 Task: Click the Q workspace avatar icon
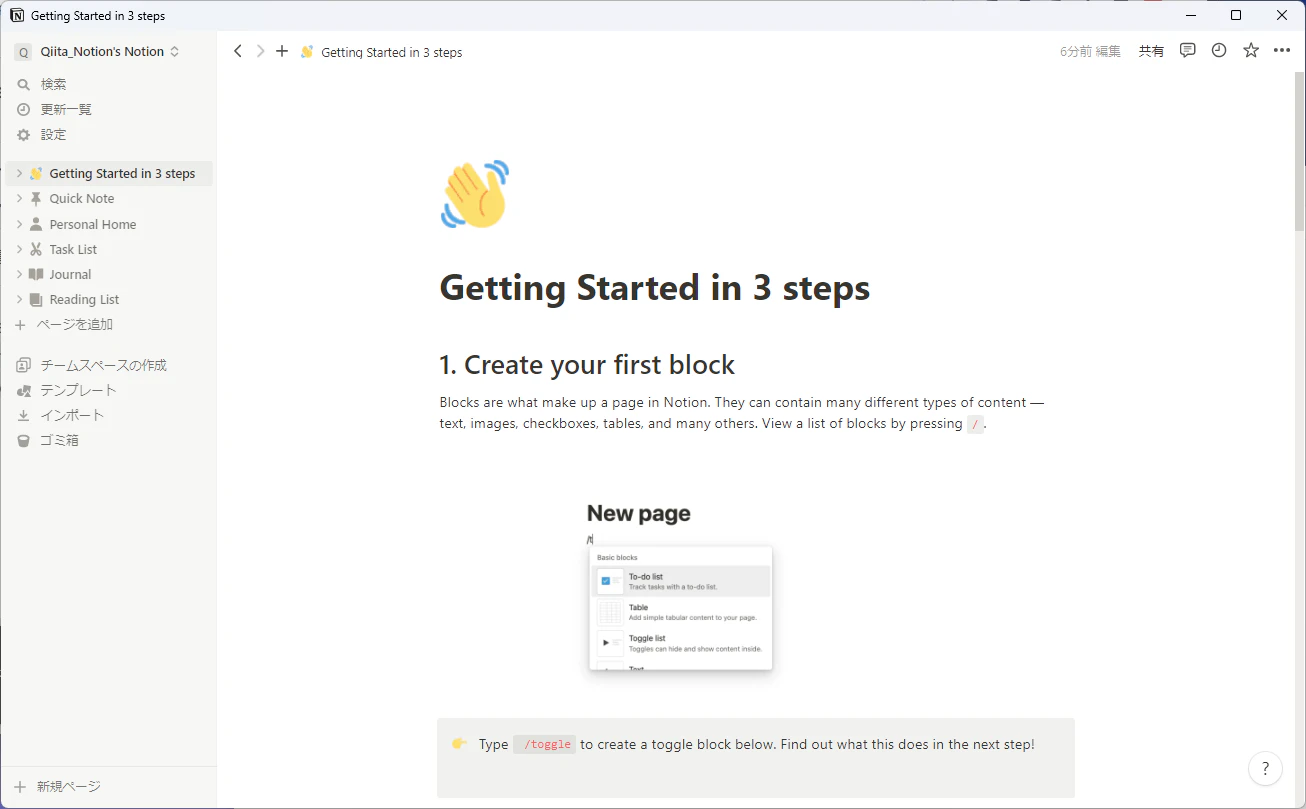23,52
